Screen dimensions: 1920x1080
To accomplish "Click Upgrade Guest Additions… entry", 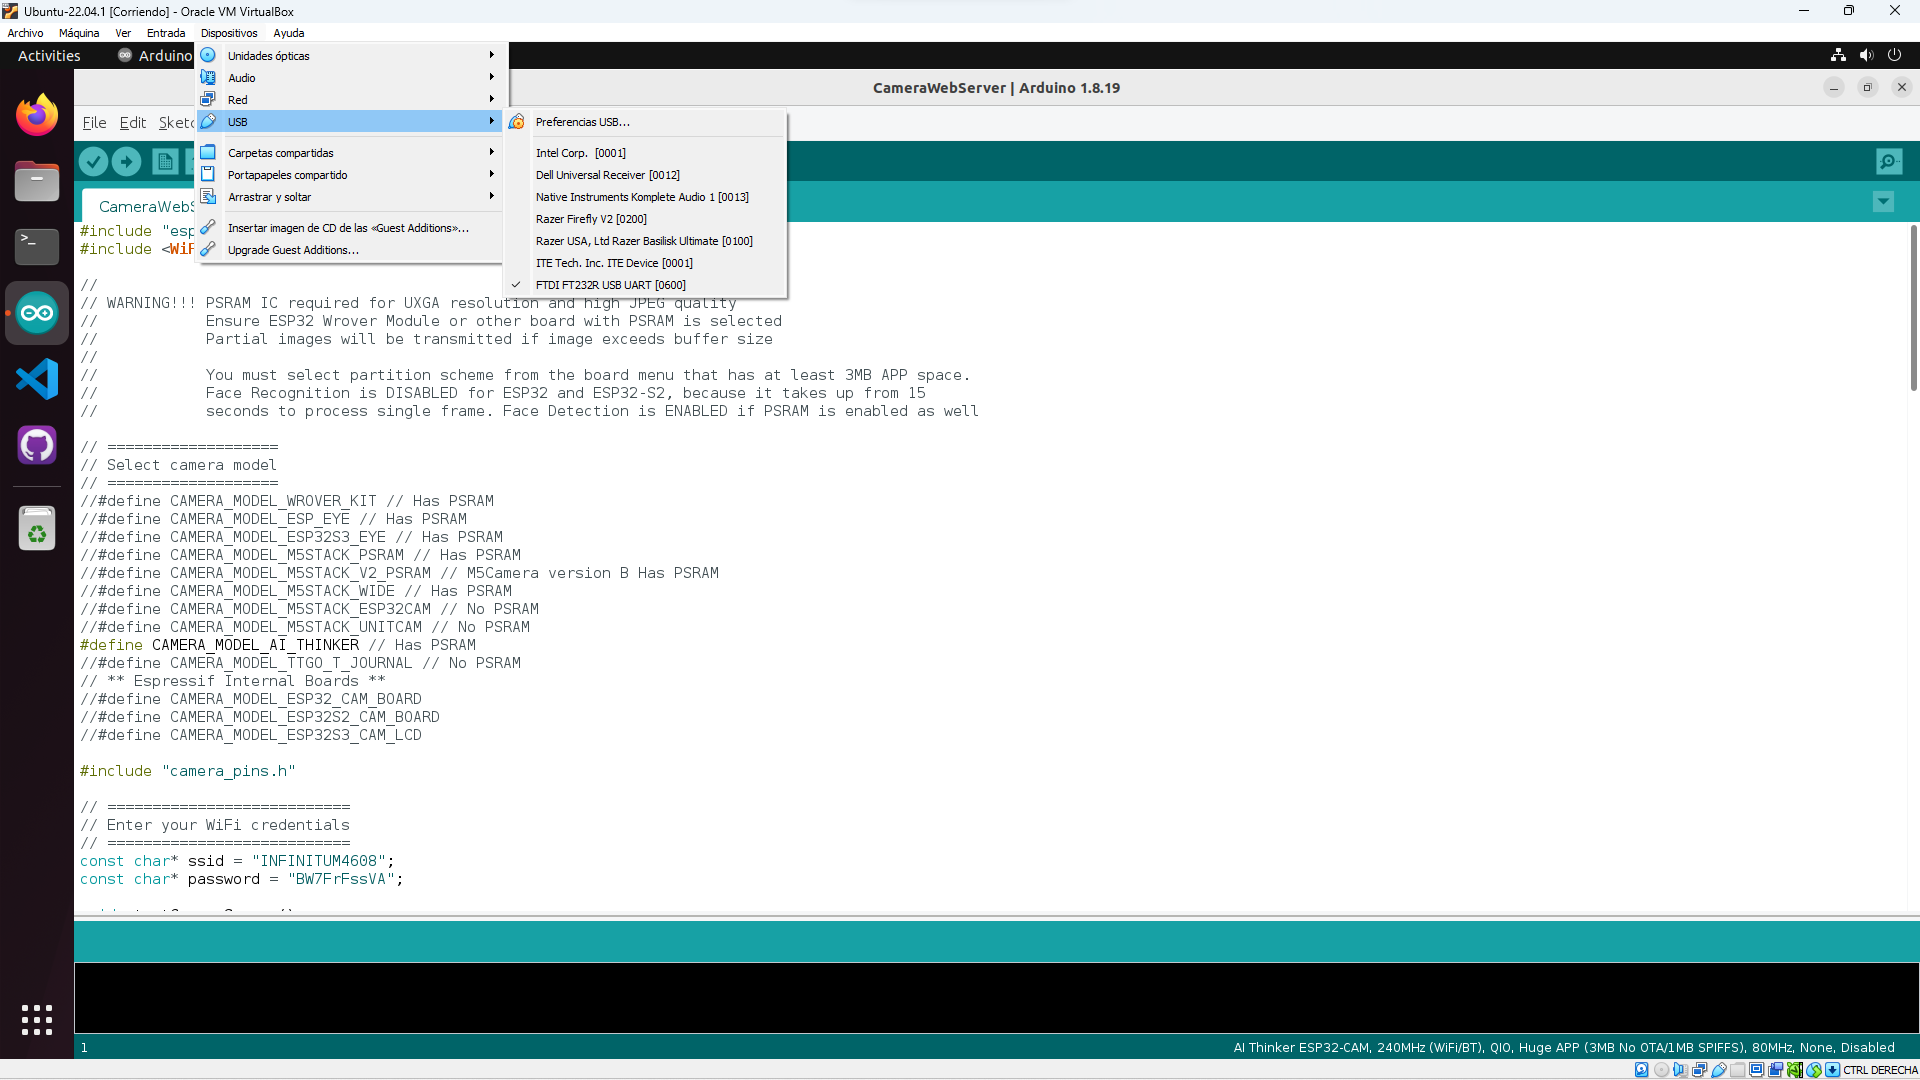I will [293, 250].
